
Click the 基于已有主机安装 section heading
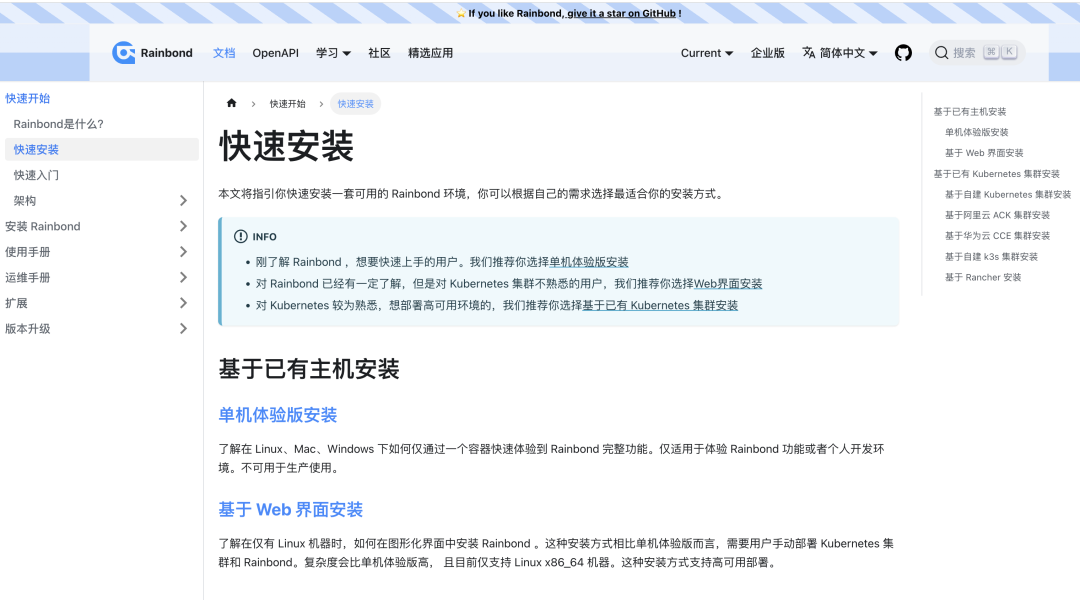(x=309, y=369)
